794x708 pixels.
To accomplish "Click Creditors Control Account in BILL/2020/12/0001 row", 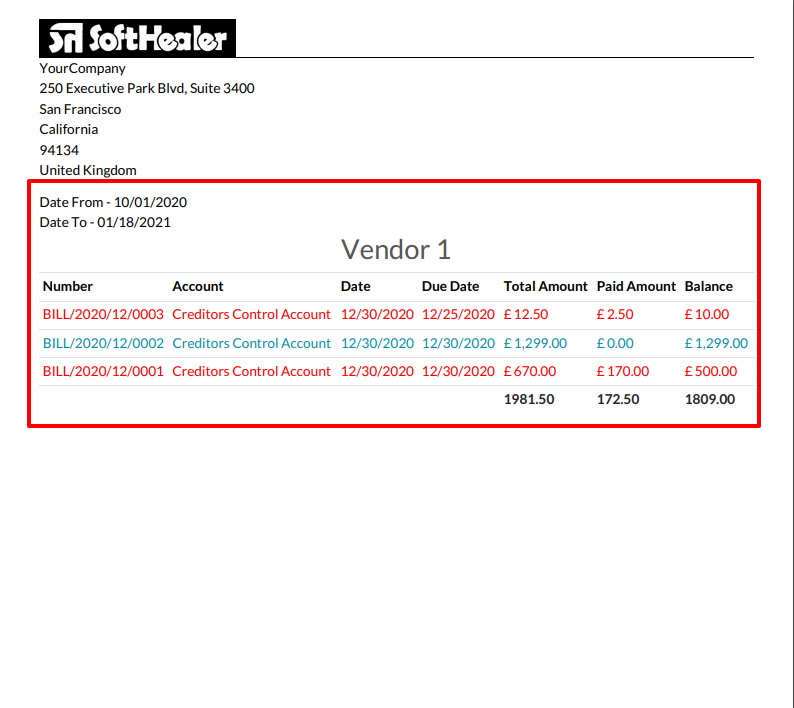I will pos(252,371).
